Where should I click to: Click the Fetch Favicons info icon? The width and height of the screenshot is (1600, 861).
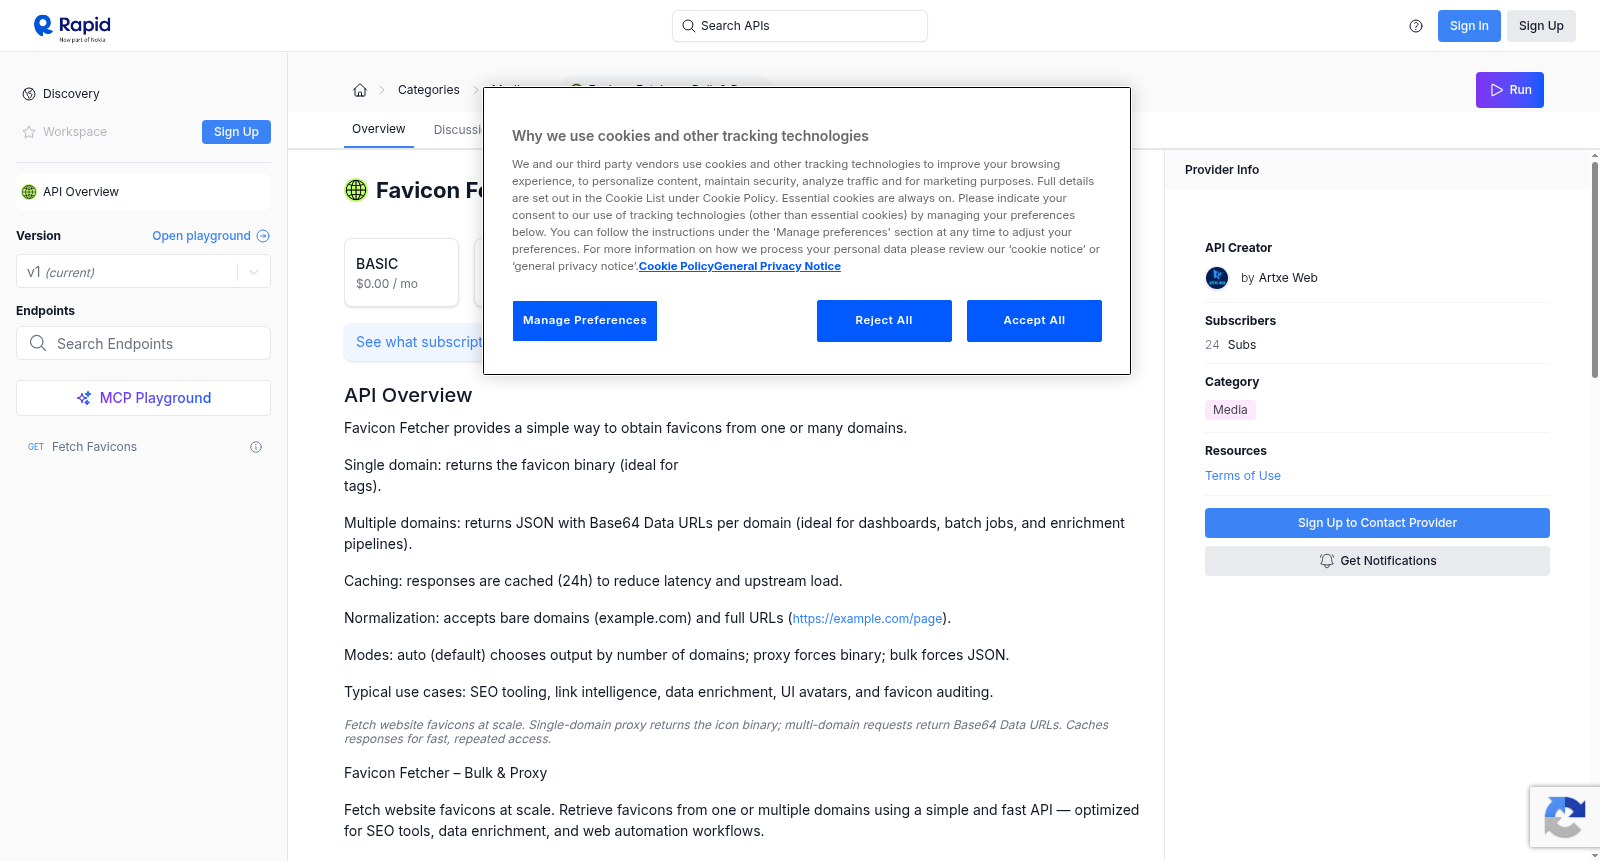(256, 447)
